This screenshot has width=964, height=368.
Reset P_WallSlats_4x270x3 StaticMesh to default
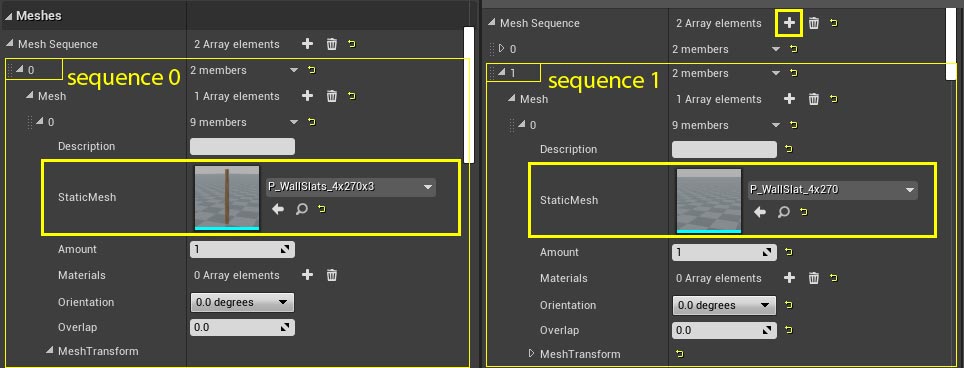pyautogui.click(x=322, y=209)
